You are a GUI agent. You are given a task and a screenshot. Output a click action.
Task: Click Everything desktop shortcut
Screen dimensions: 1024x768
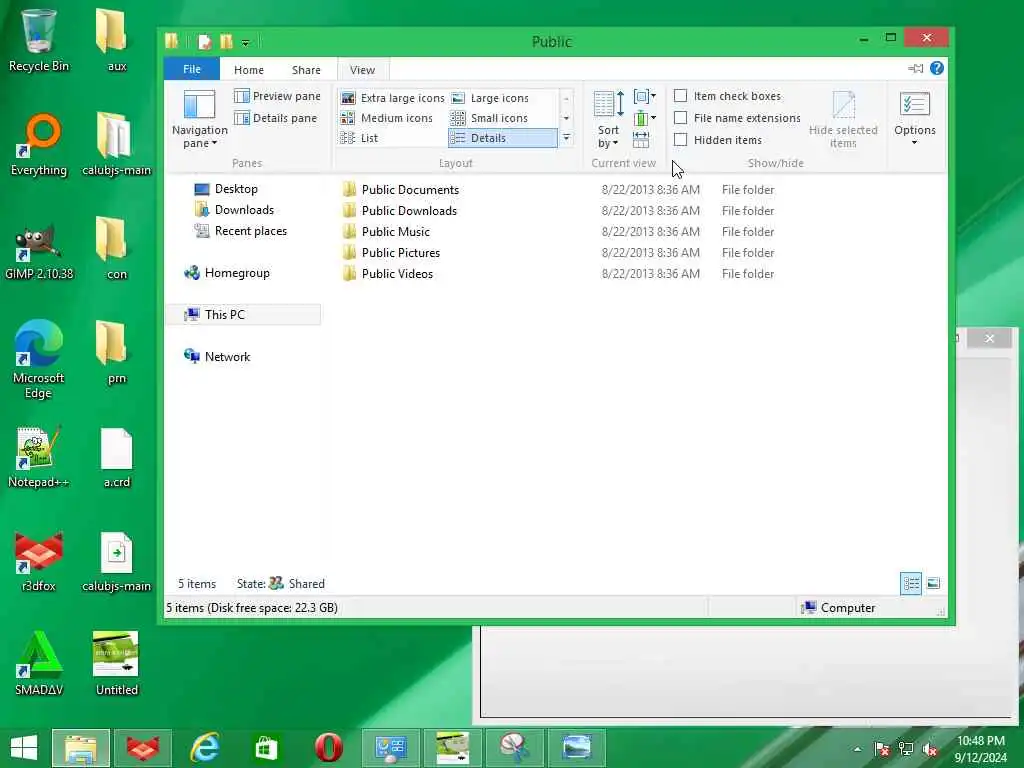click(x=39, y=145)
